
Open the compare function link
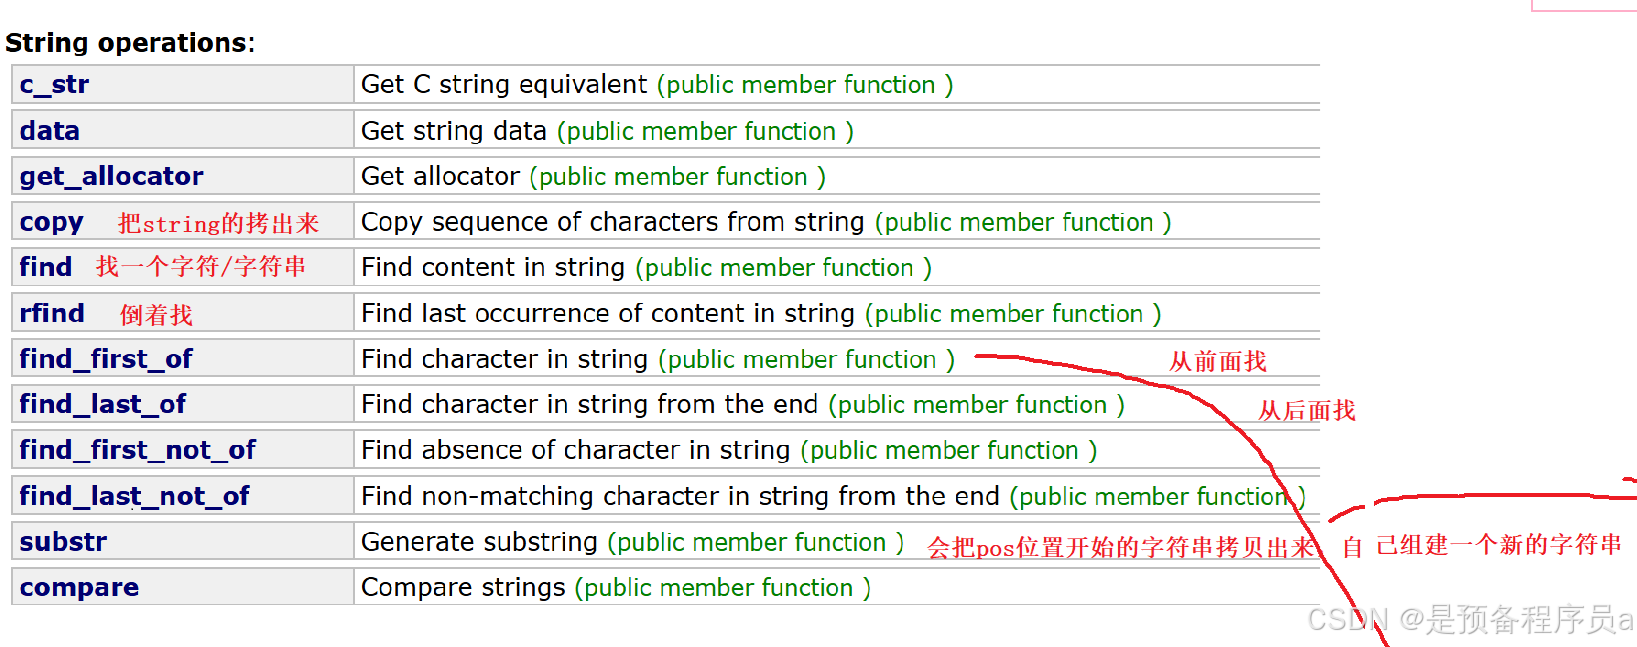79,588
